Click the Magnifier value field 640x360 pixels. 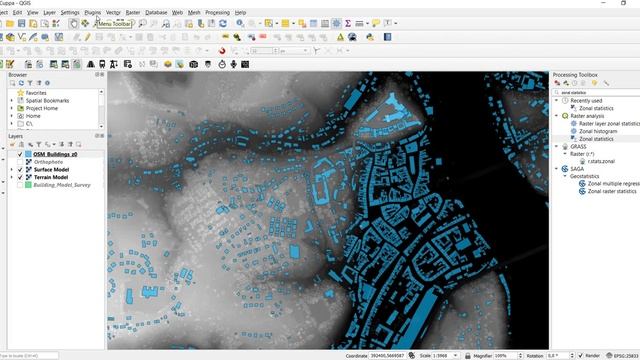505,356
